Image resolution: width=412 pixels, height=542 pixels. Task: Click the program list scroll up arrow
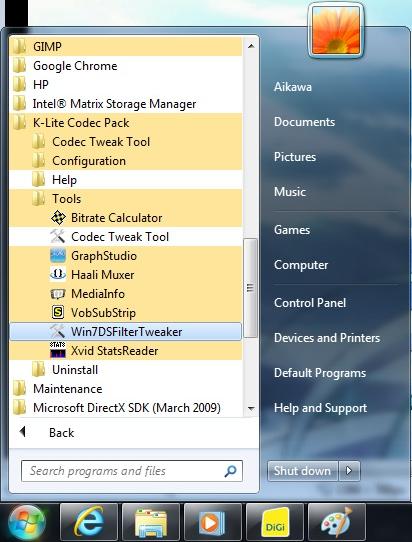pyautogui.click(x=251, y=46)
